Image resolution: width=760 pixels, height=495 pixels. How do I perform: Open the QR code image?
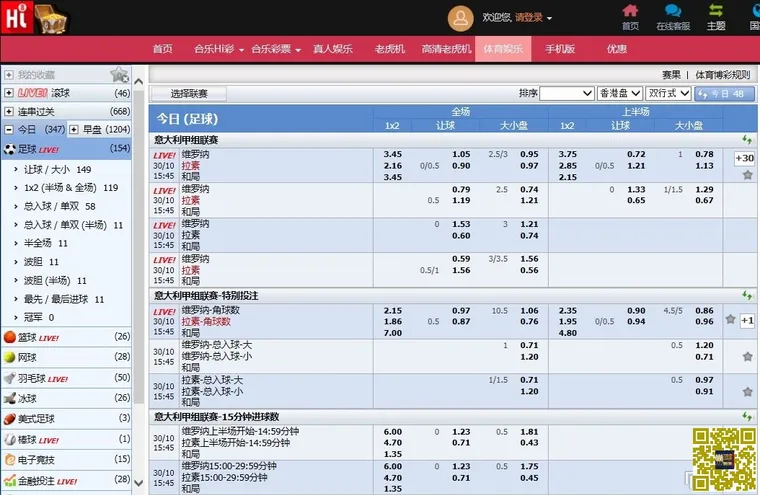coord(724,459)
